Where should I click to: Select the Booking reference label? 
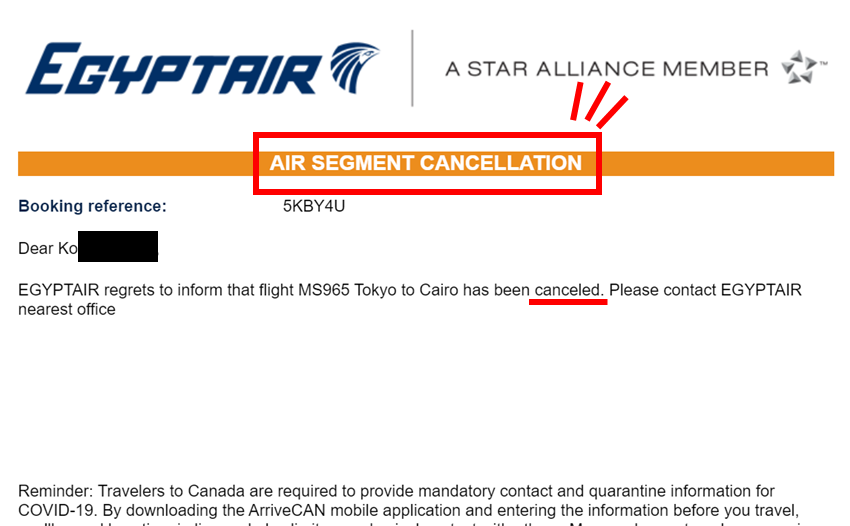92,206
